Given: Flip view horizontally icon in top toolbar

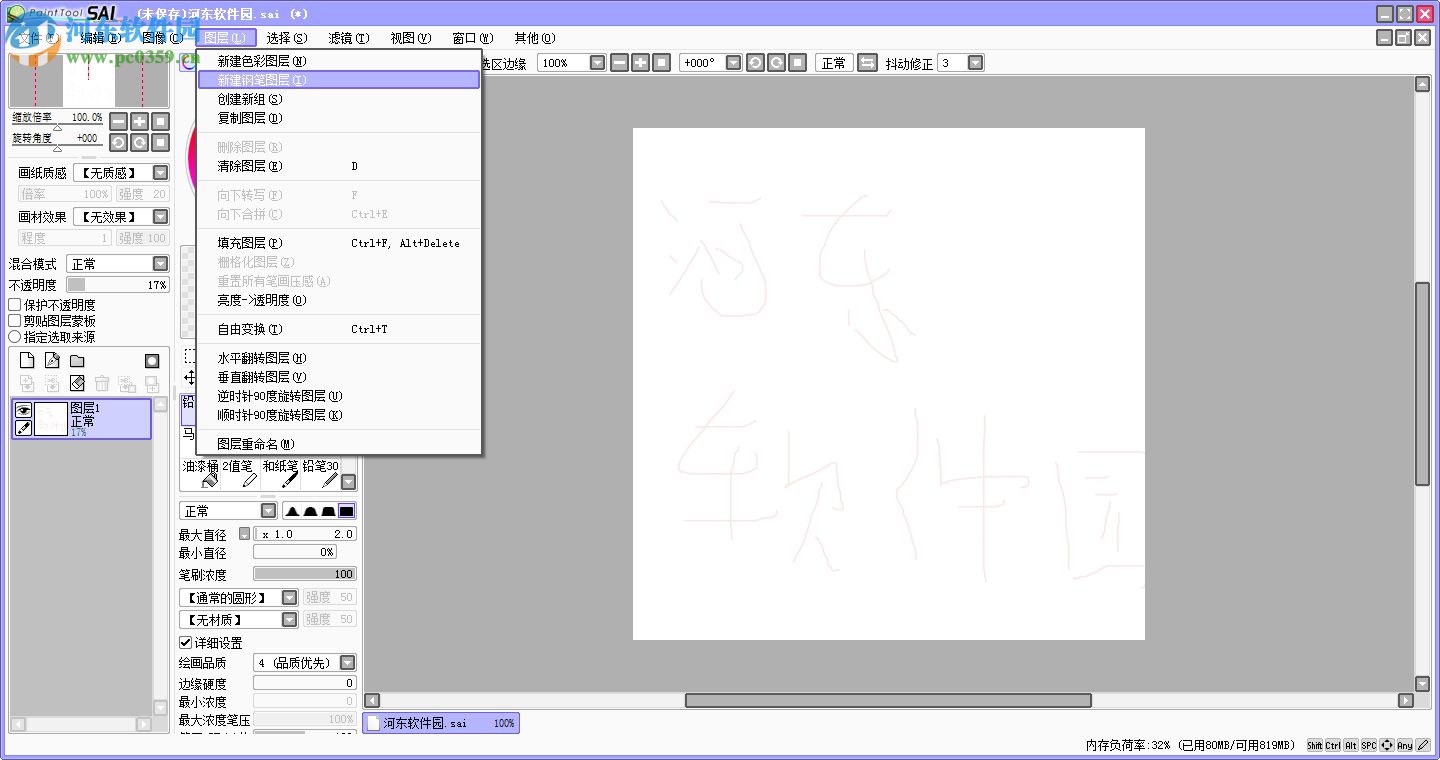Looking at the screenshot, I should [867, 62].
